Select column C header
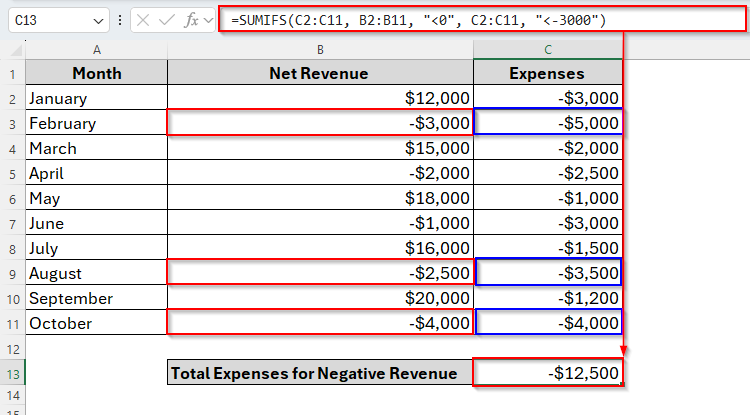Image resolution: width=750 pixels, height=415 pixels. point(548,48)
